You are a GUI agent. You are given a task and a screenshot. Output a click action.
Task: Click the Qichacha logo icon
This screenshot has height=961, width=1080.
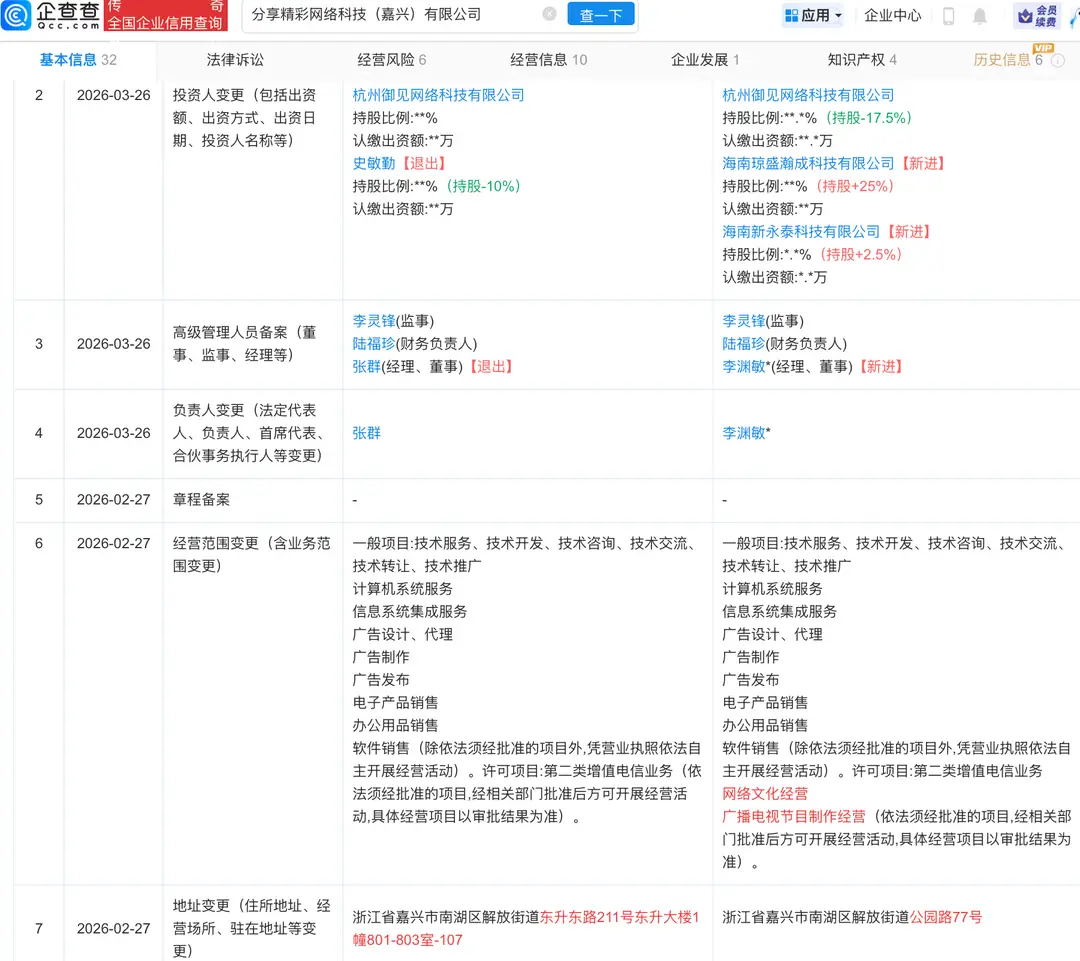coord(16,15)
